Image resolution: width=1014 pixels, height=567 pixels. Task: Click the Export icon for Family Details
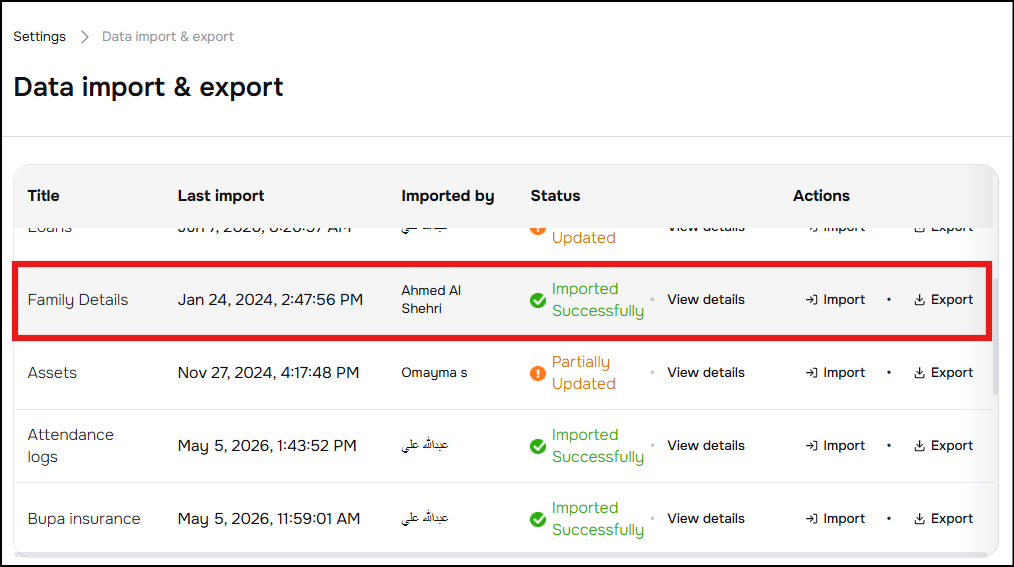tap(919, 300)
